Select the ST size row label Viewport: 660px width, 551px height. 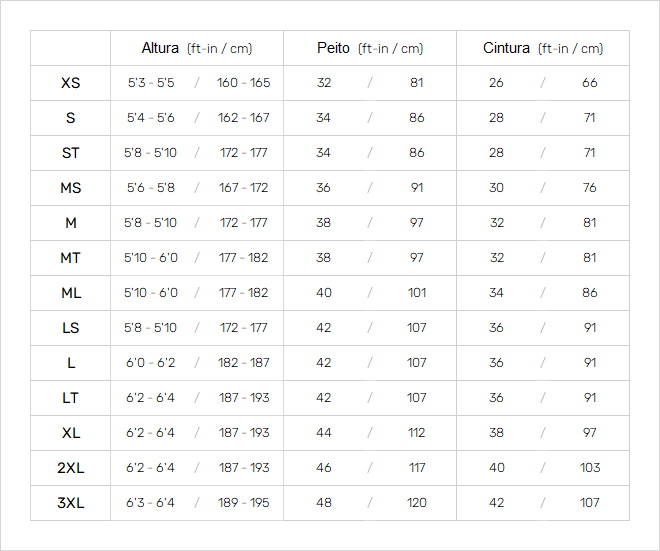(x=70, y=153)
